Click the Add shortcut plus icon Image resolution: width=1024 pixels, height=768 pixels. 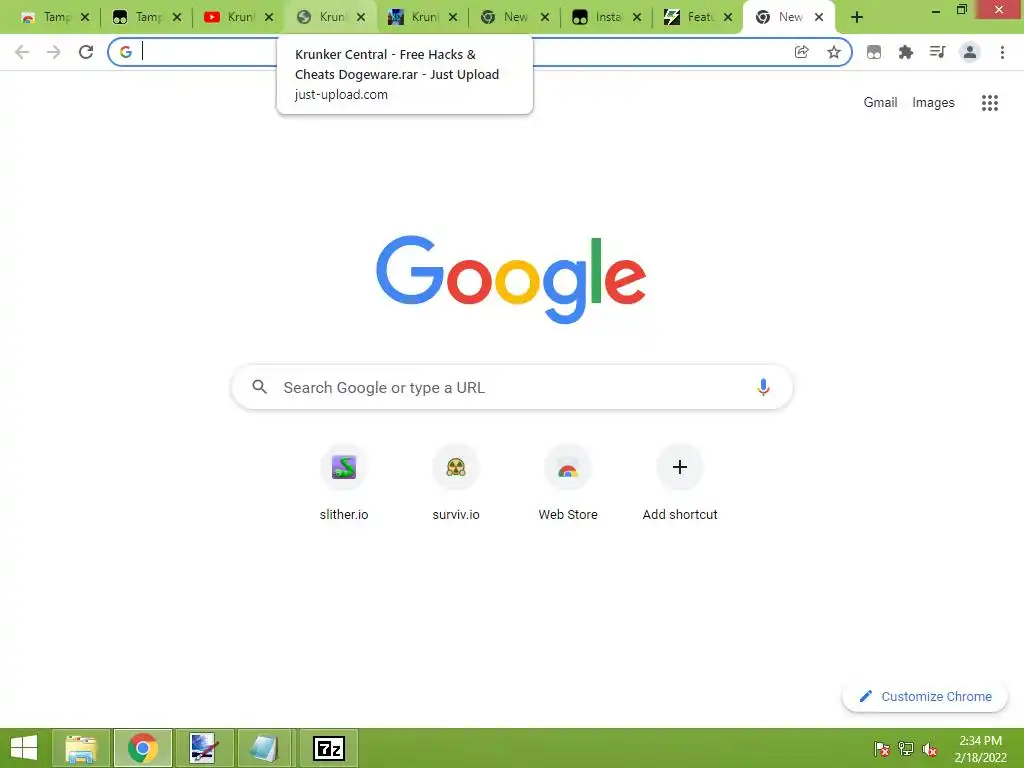point(680,466)
